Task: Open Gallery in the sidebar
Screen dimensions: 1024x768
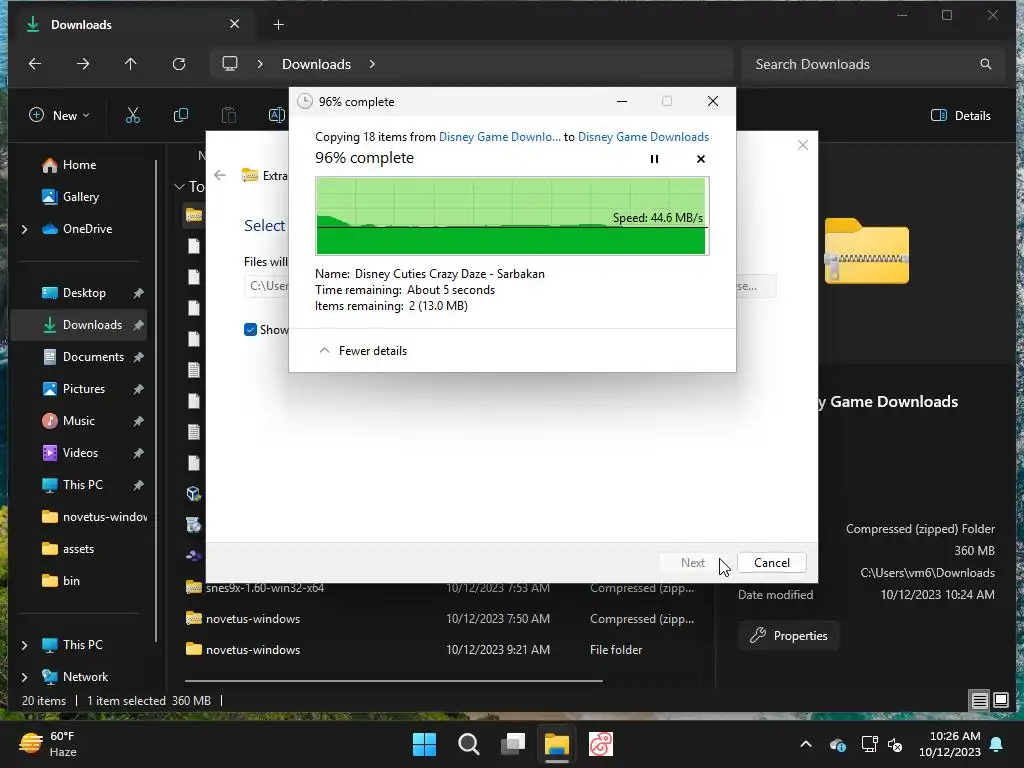Action: 78,197
